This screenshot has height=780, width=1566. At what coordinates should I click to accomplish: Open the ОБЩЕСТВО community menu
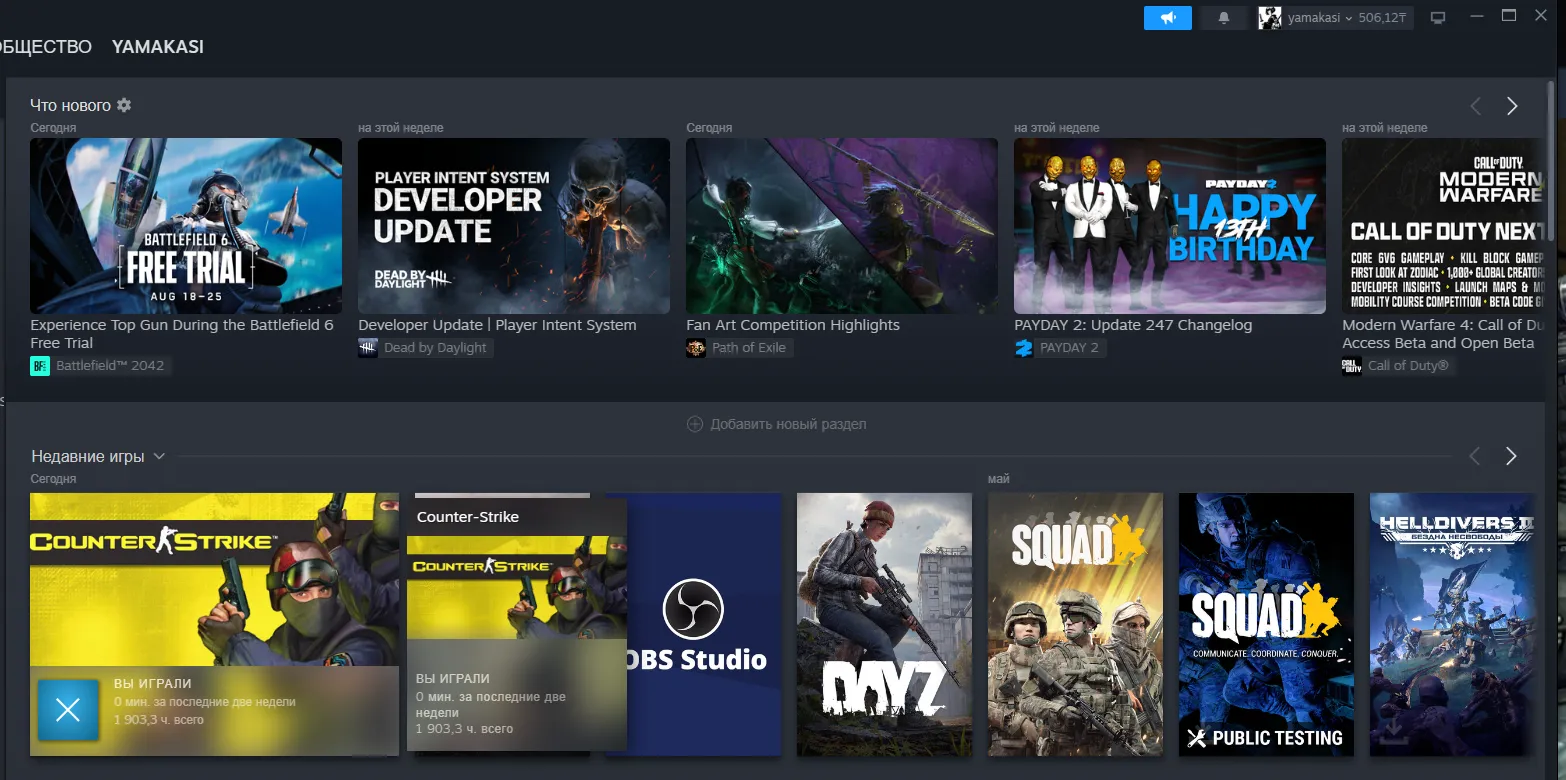point(45,47)
